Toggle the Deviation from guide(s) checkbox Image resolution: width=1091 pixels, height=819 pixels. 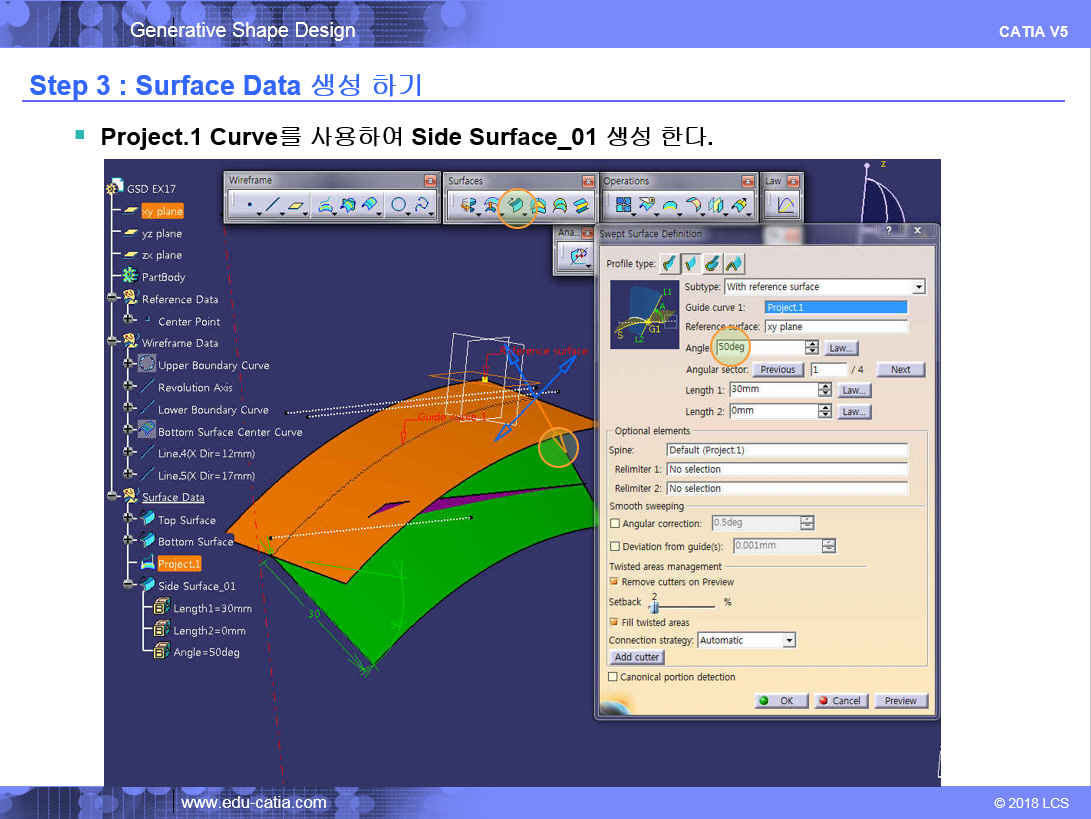click(615, 546)
